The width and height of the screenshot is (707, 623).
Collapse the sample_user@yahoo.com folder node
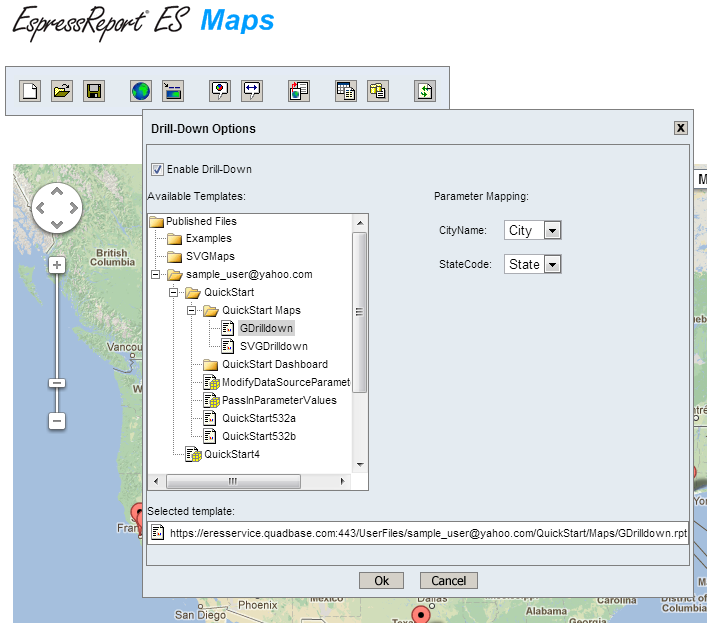pyautogui.click(x=156, y=274)
